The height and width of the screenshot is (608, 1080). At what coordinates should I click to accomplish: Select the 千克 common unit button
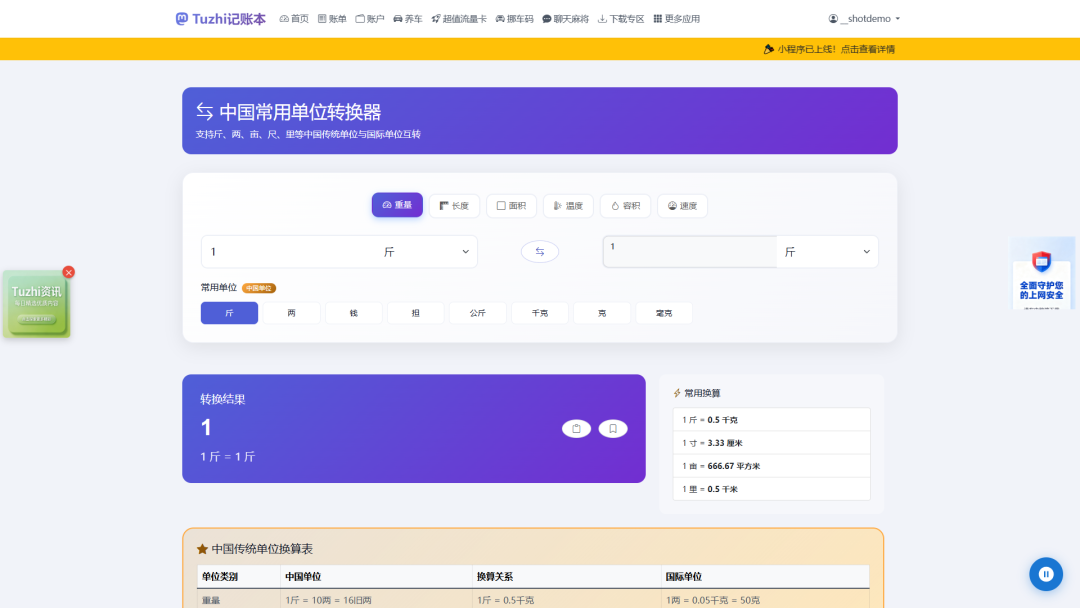tap(540, 313)
